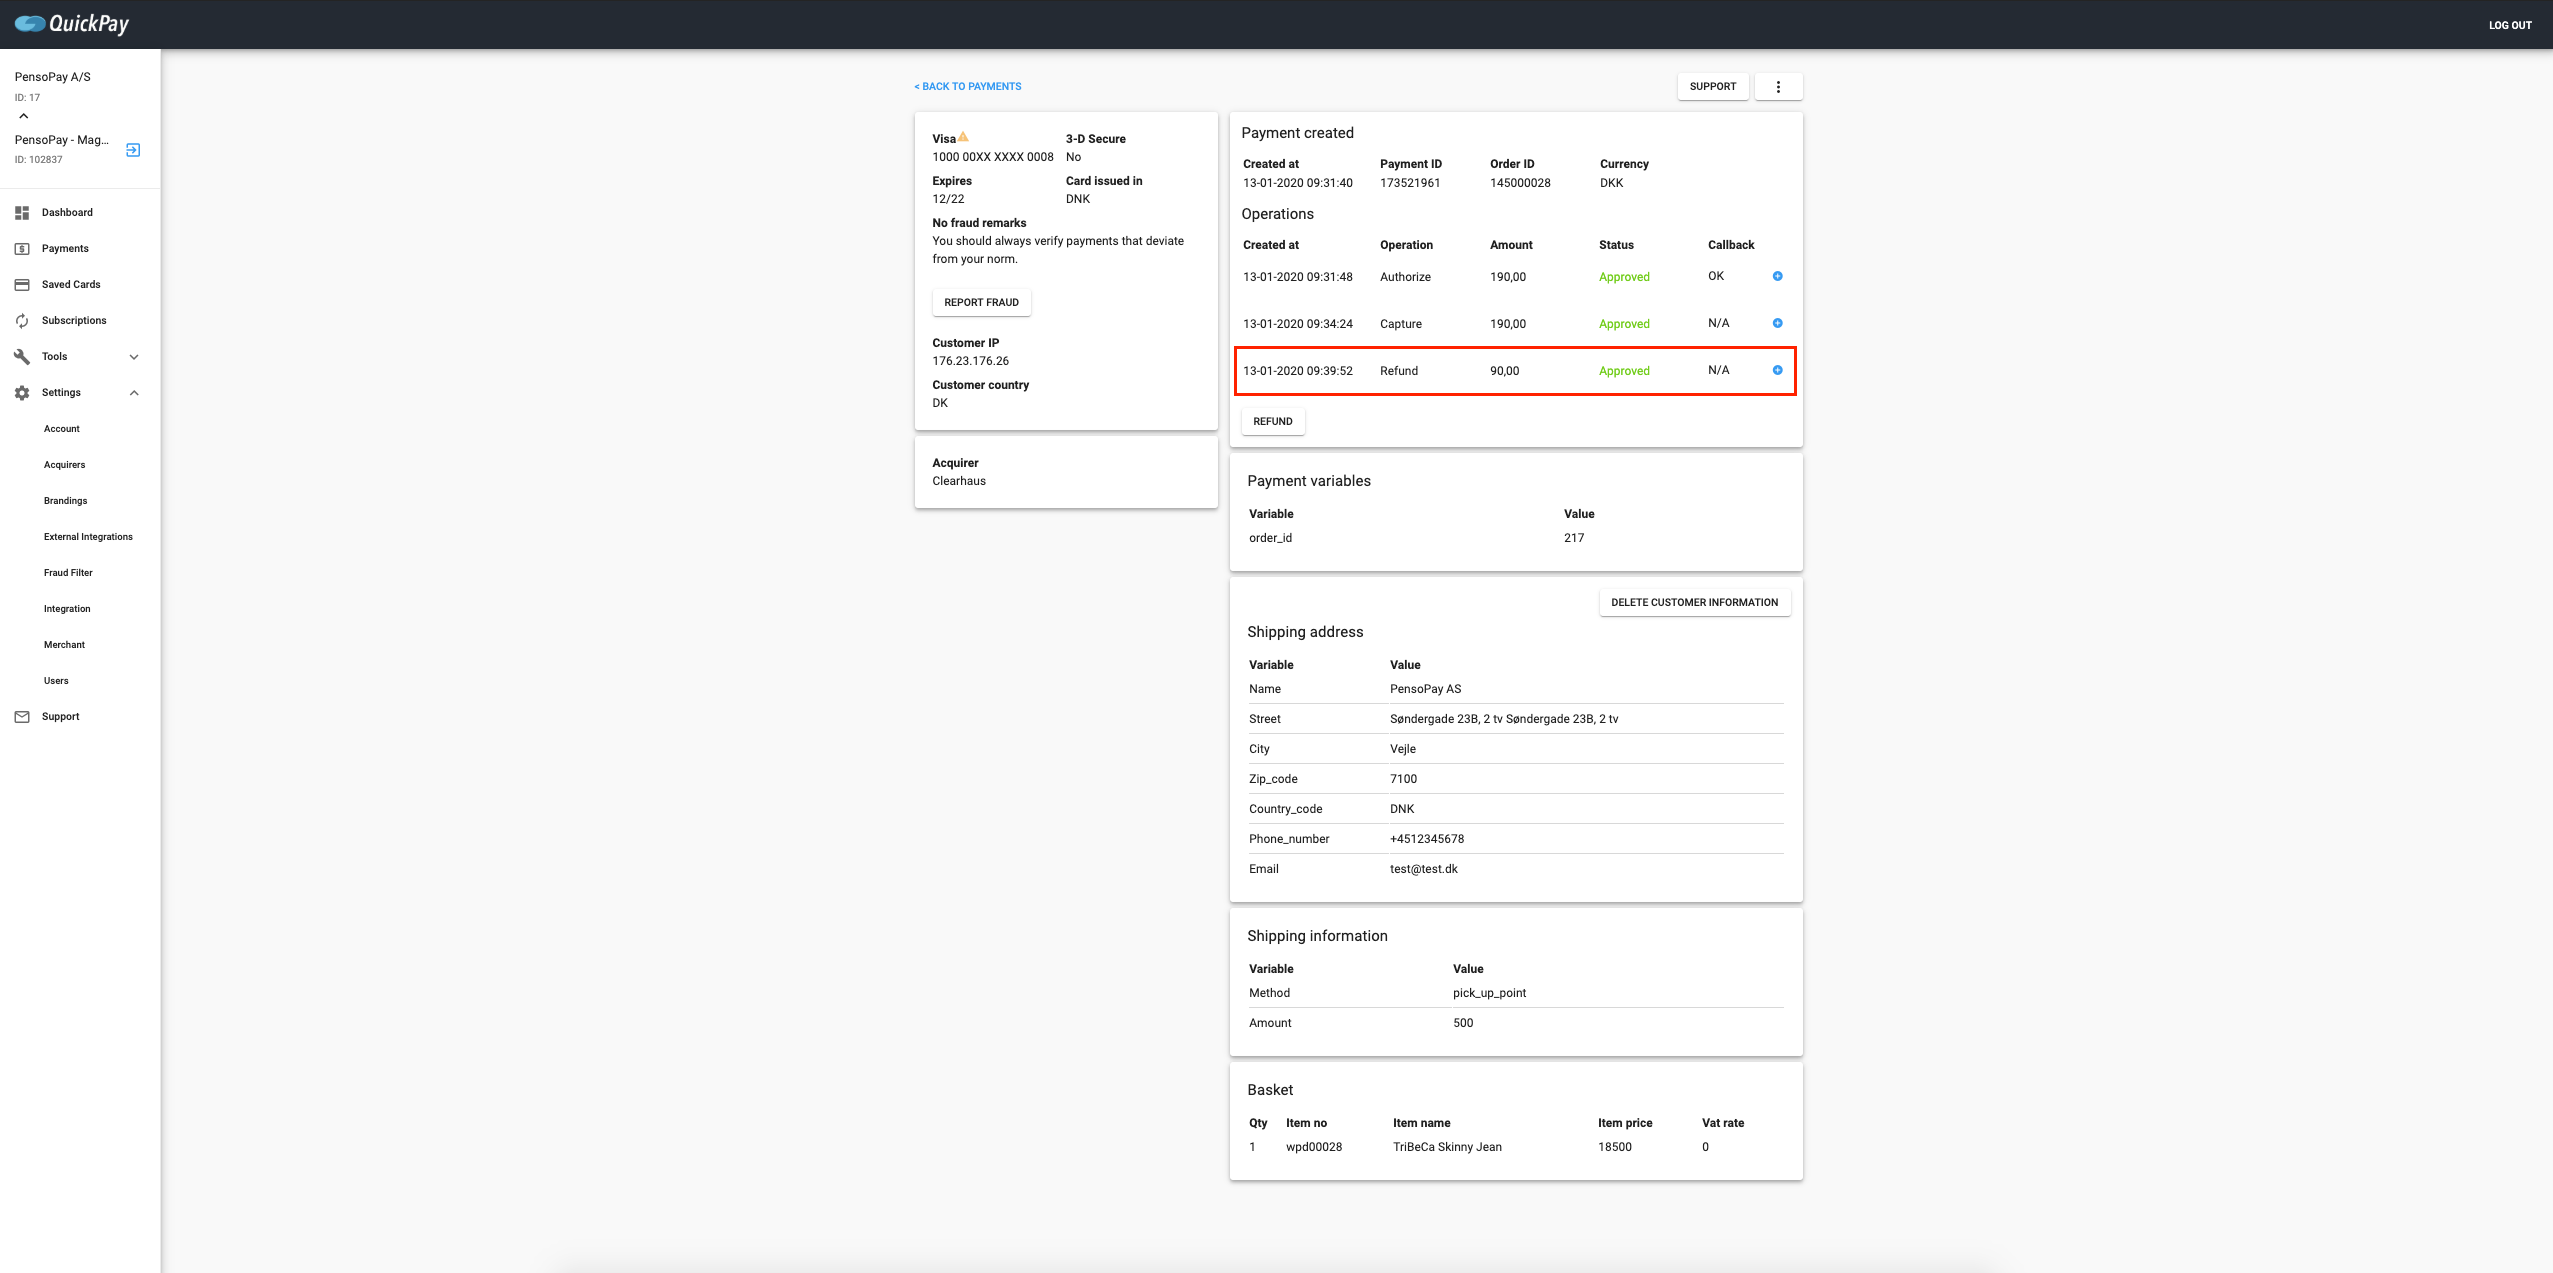2553x1273 pixels.
Task: Click the card expiry date 12/22
Action: tap(948, 199)
